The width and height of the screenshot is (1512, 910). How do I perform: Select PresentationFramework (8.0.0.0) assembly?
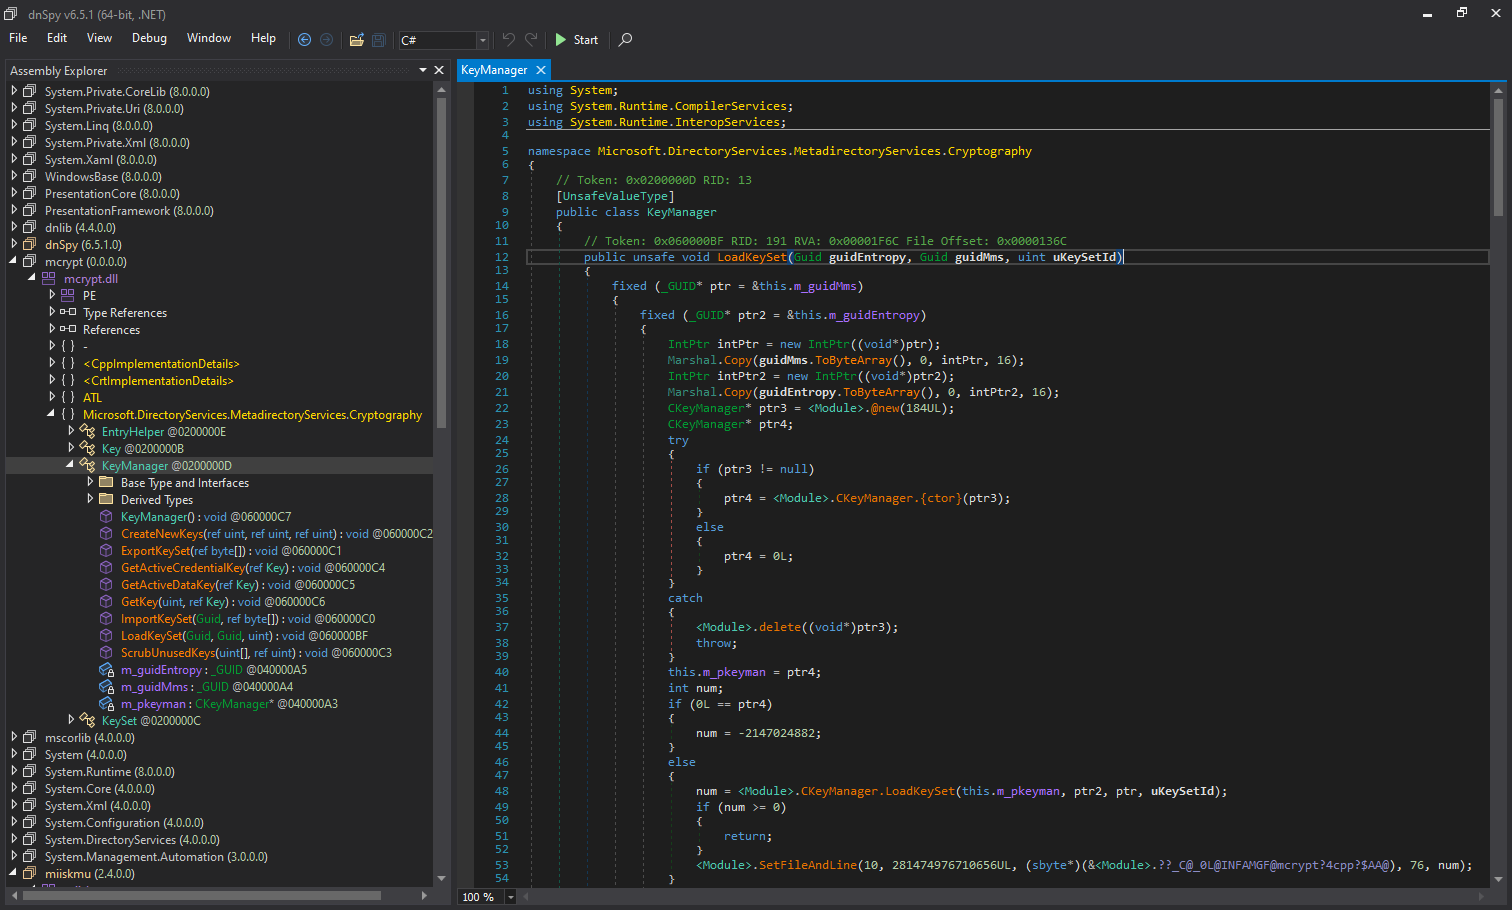click(x=129, y=210)
